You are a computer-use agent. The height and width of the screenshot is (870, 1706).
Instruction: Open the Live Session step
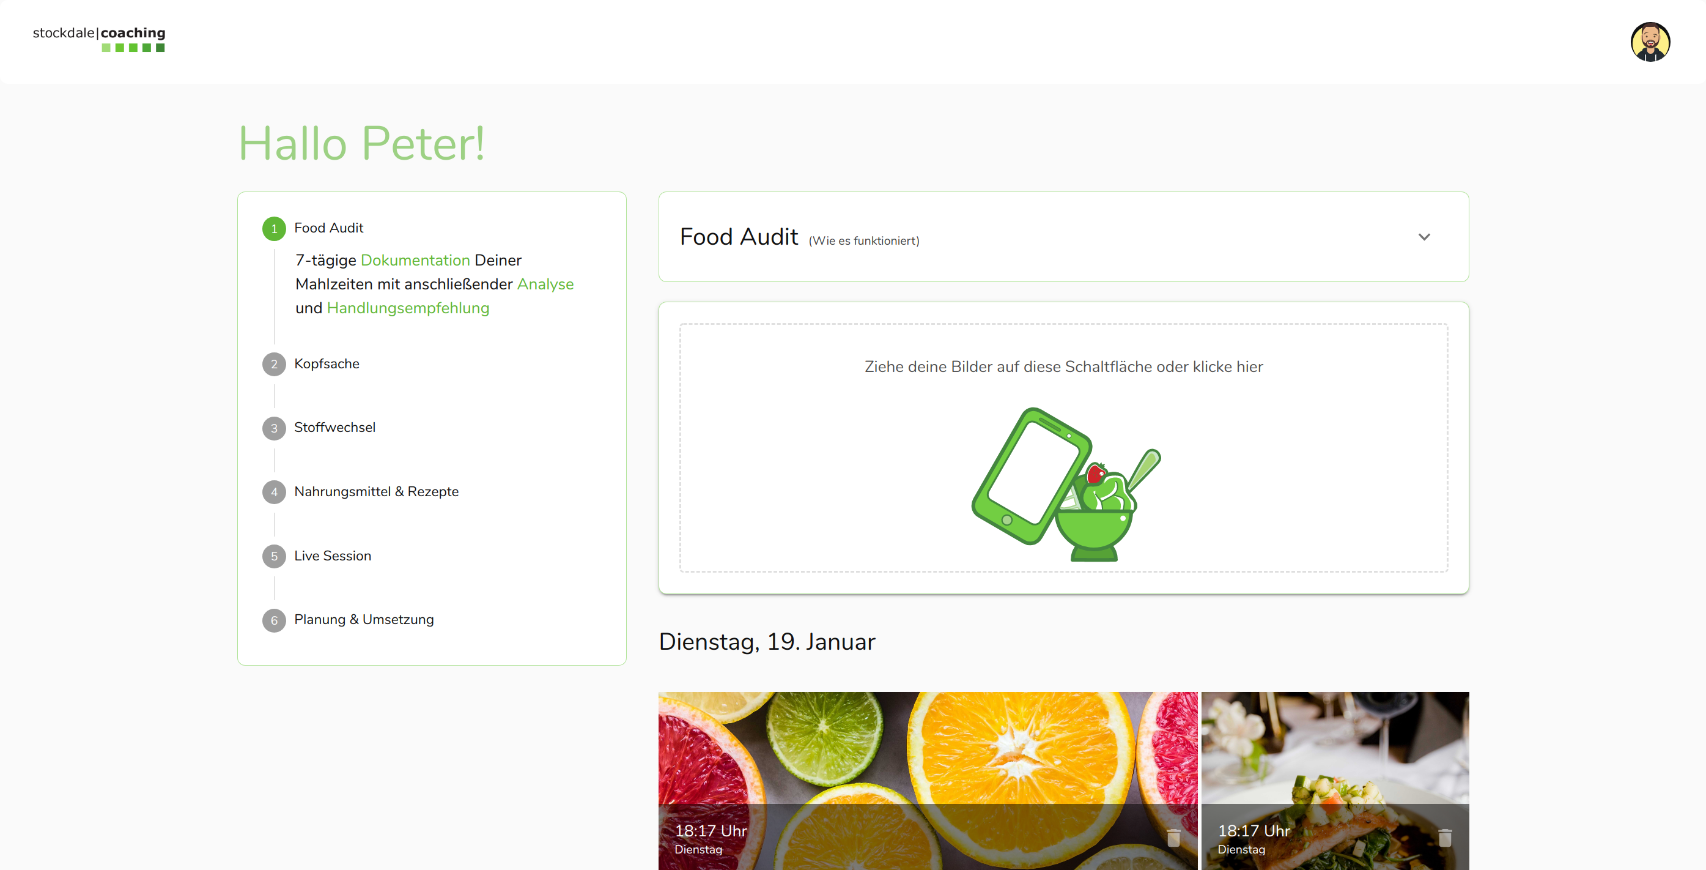pos(333,555)
